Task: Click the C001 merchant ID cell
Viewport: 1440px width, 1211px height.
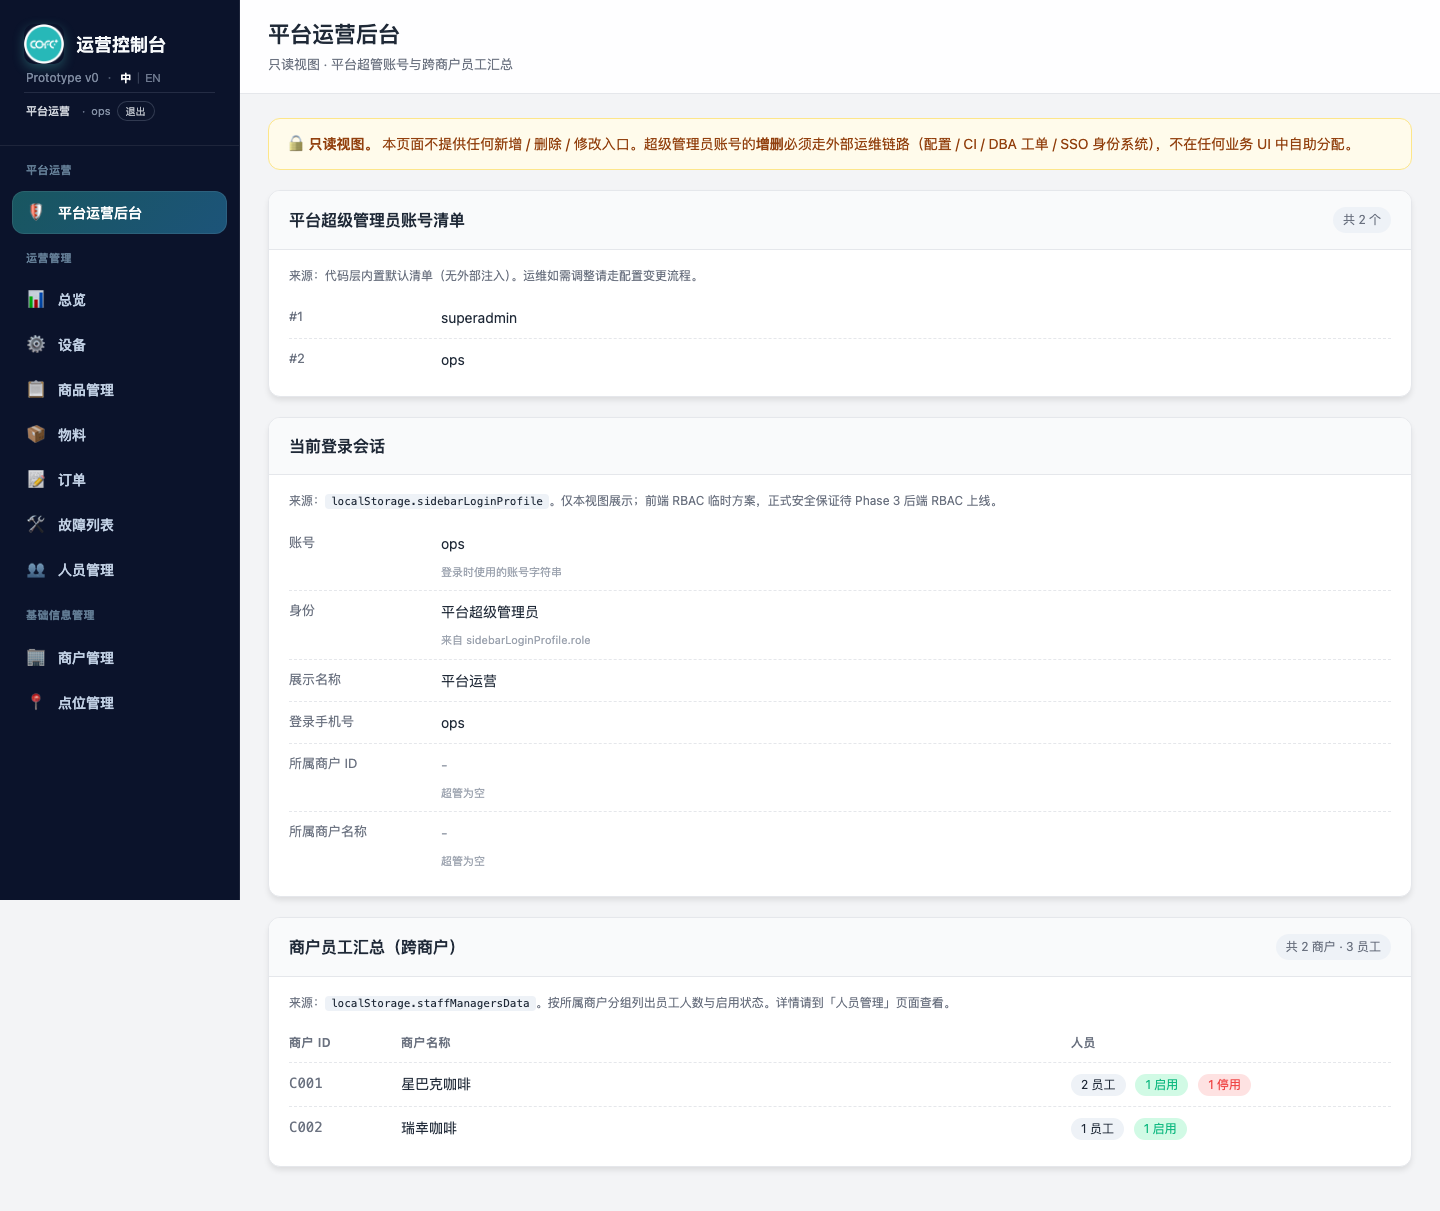Action: click(x=306, y=1084)
